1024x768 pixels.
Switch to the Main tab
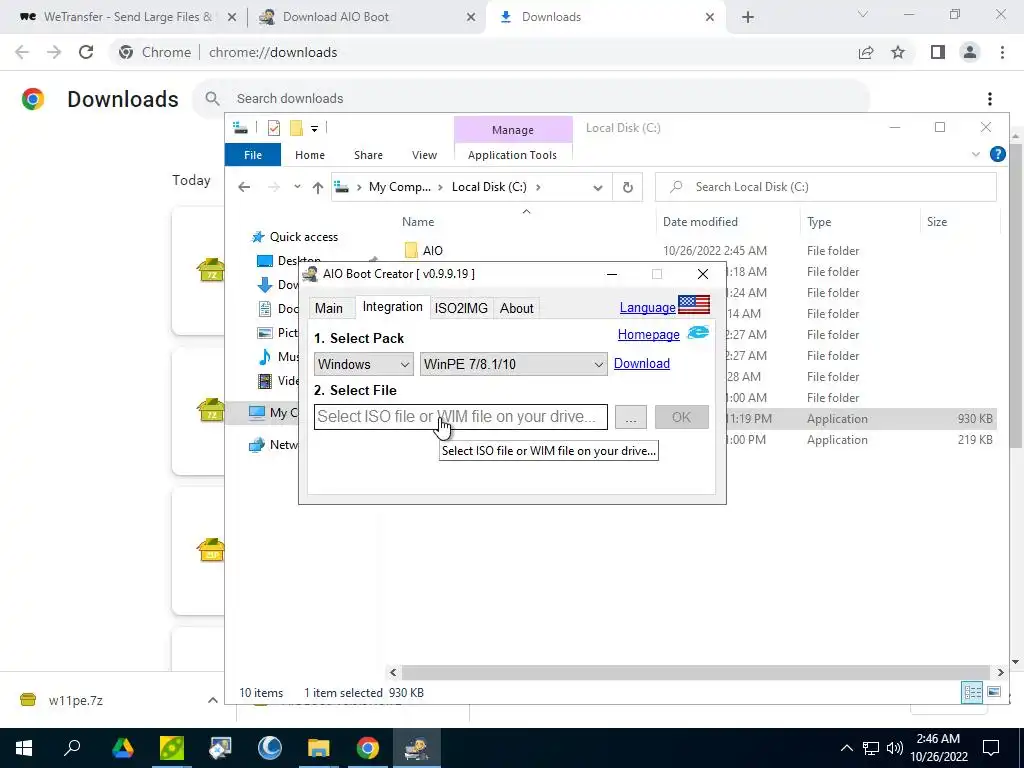(328, 308)
